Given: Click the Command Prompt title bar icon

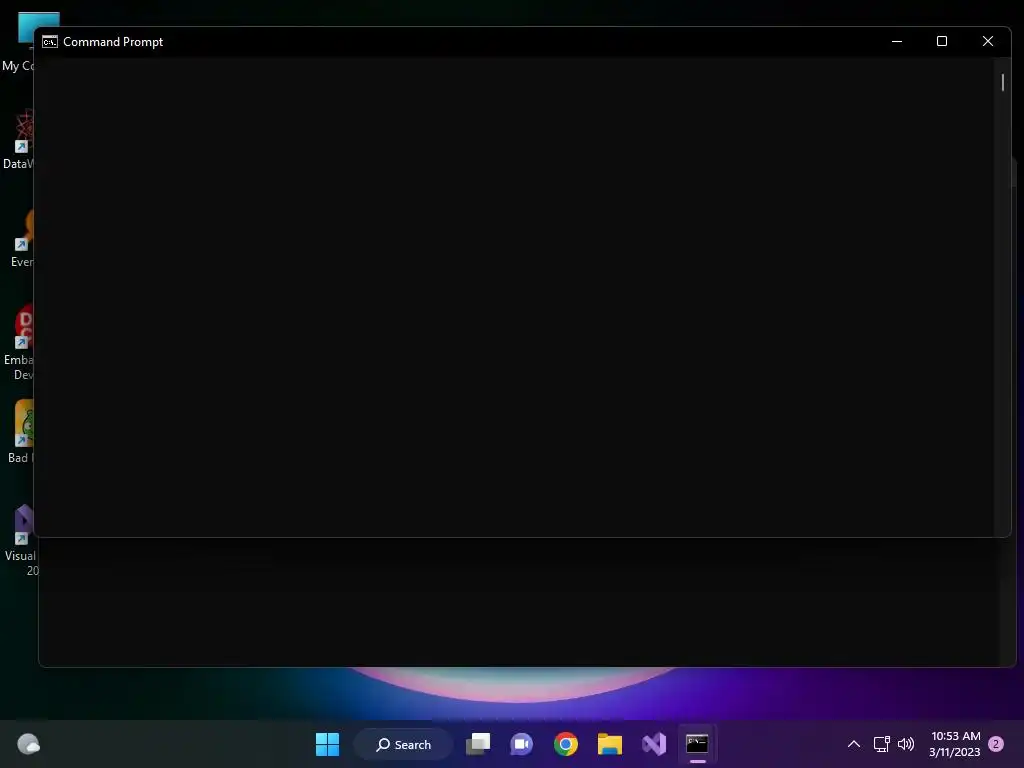Looking at the screenshot, I should [50, 42].
